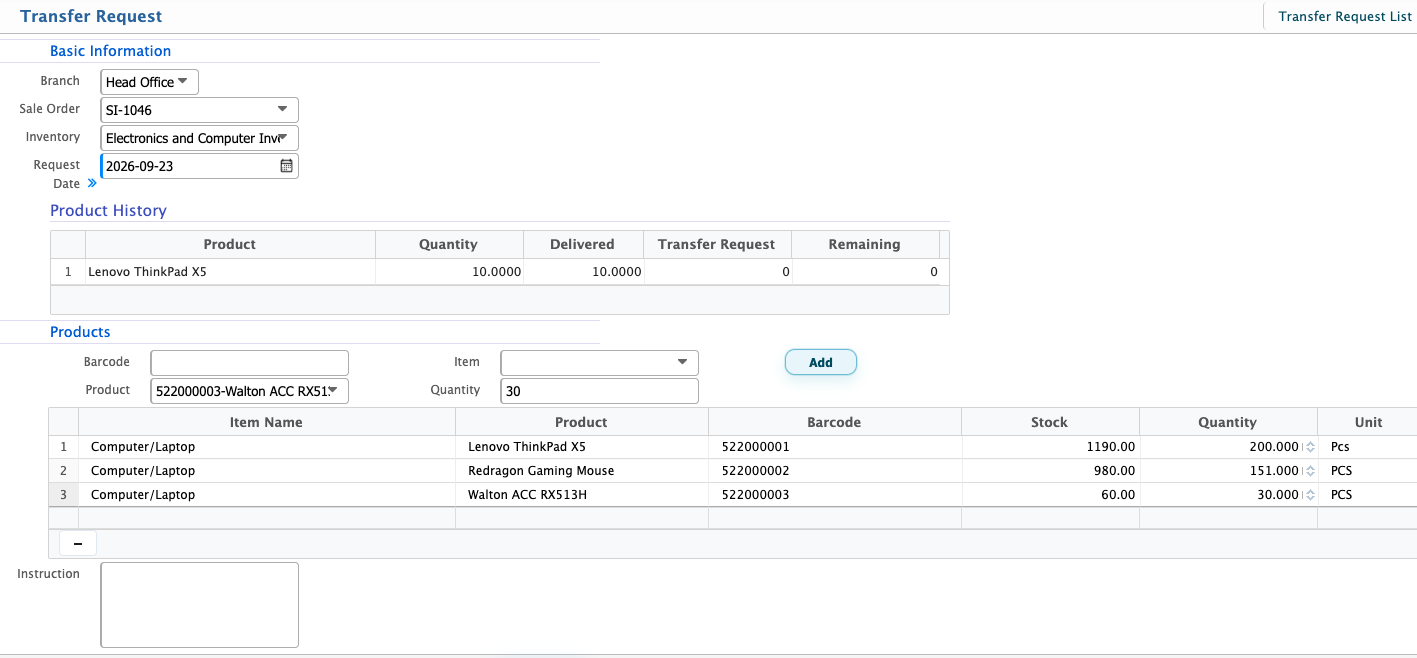
Task: Click the Barcode input field
Action: [x=249, y=362]
